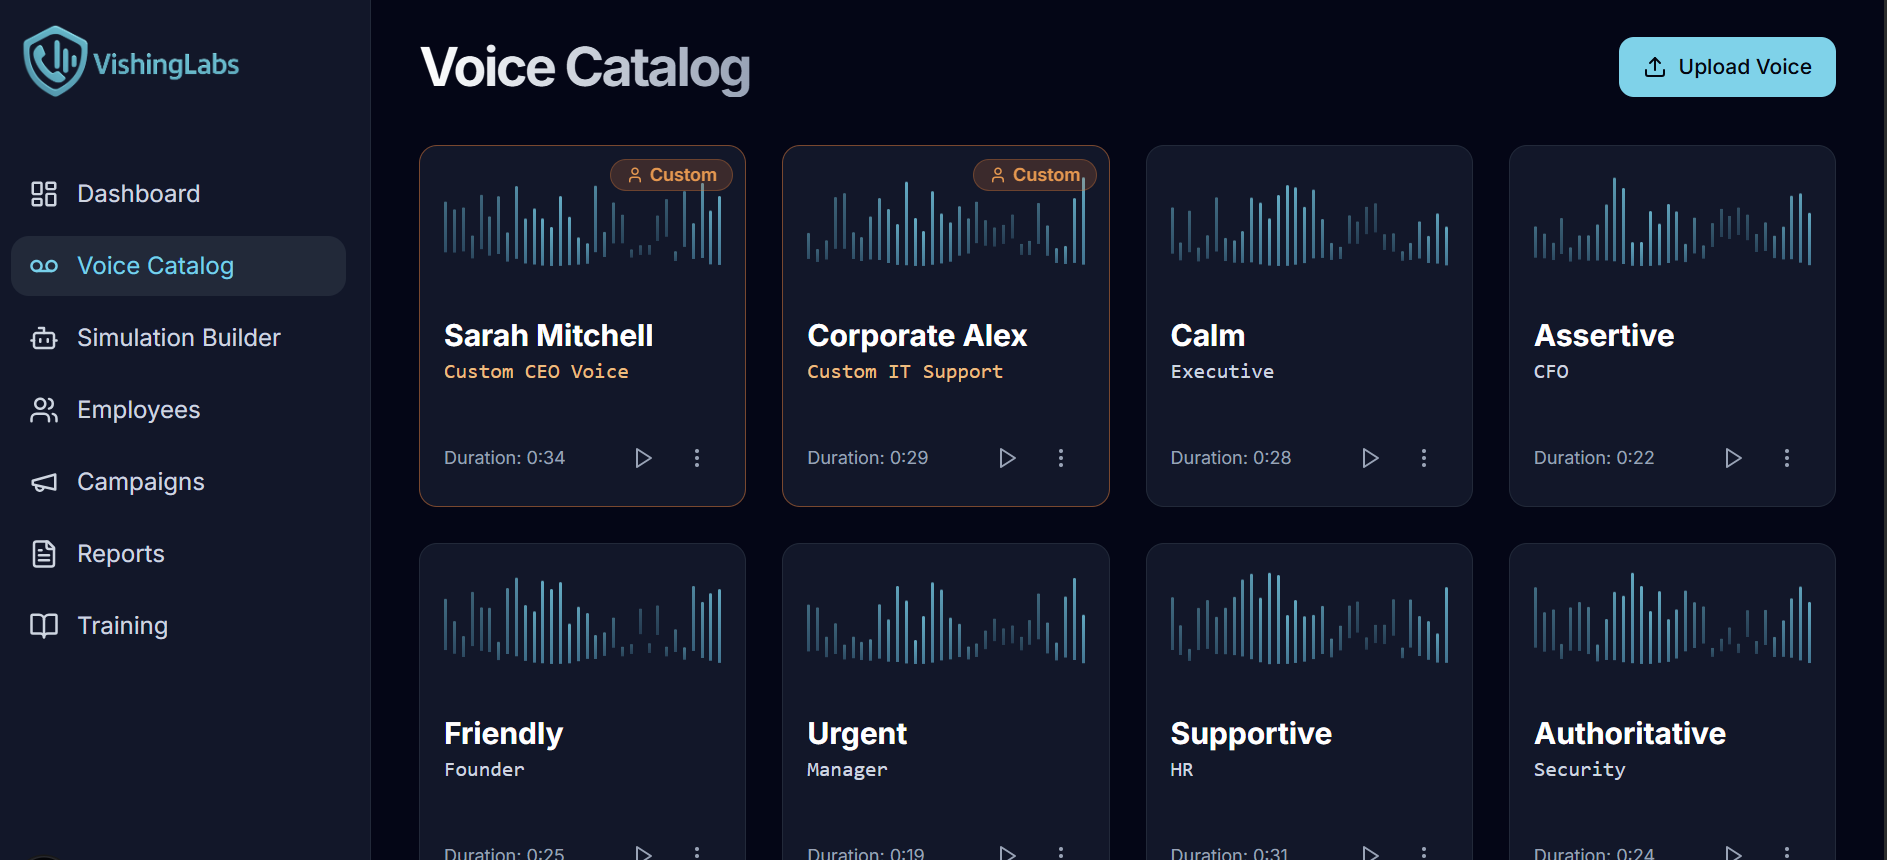Open the Reports section
Image resolution: width=1887 pixels, height=860 pixels.
(178, 554)
